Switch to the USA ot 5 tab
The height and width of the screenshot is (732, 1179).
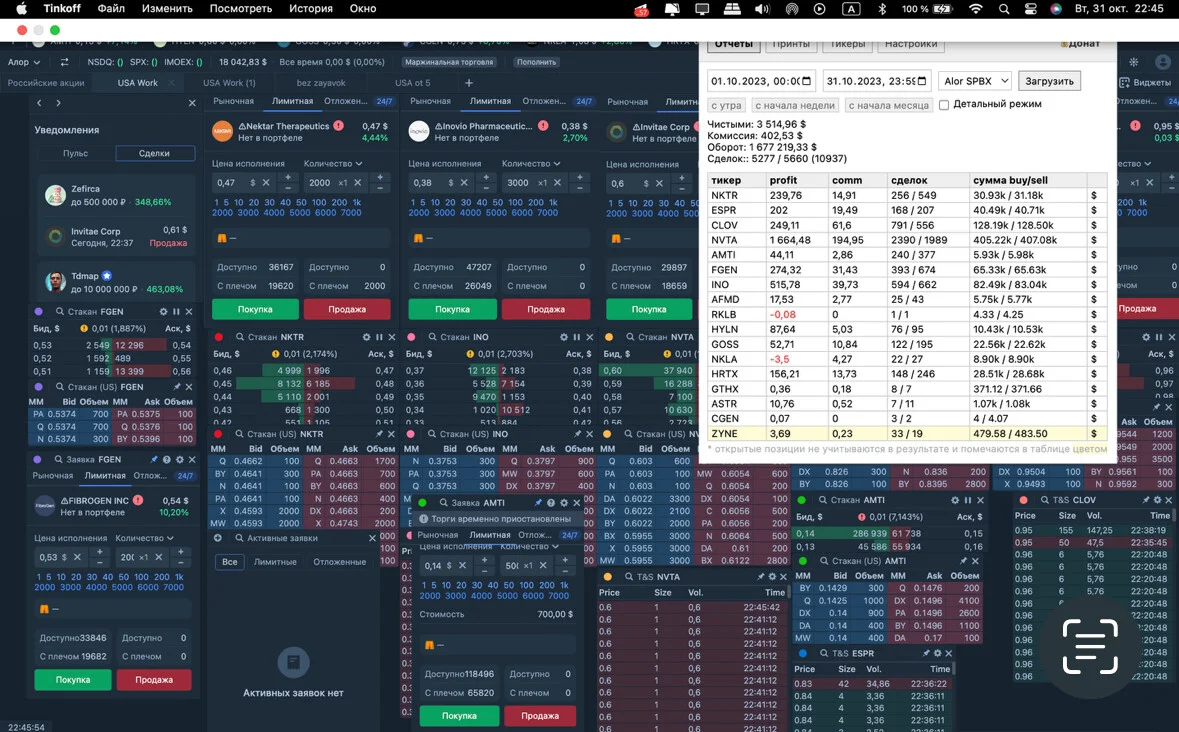(x=412, y=83)
